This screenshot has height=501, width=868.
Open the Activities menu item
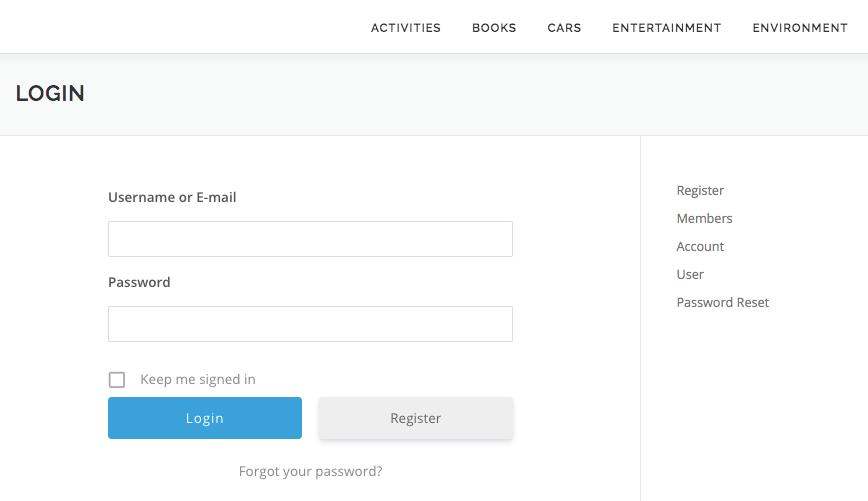point(406,28)
